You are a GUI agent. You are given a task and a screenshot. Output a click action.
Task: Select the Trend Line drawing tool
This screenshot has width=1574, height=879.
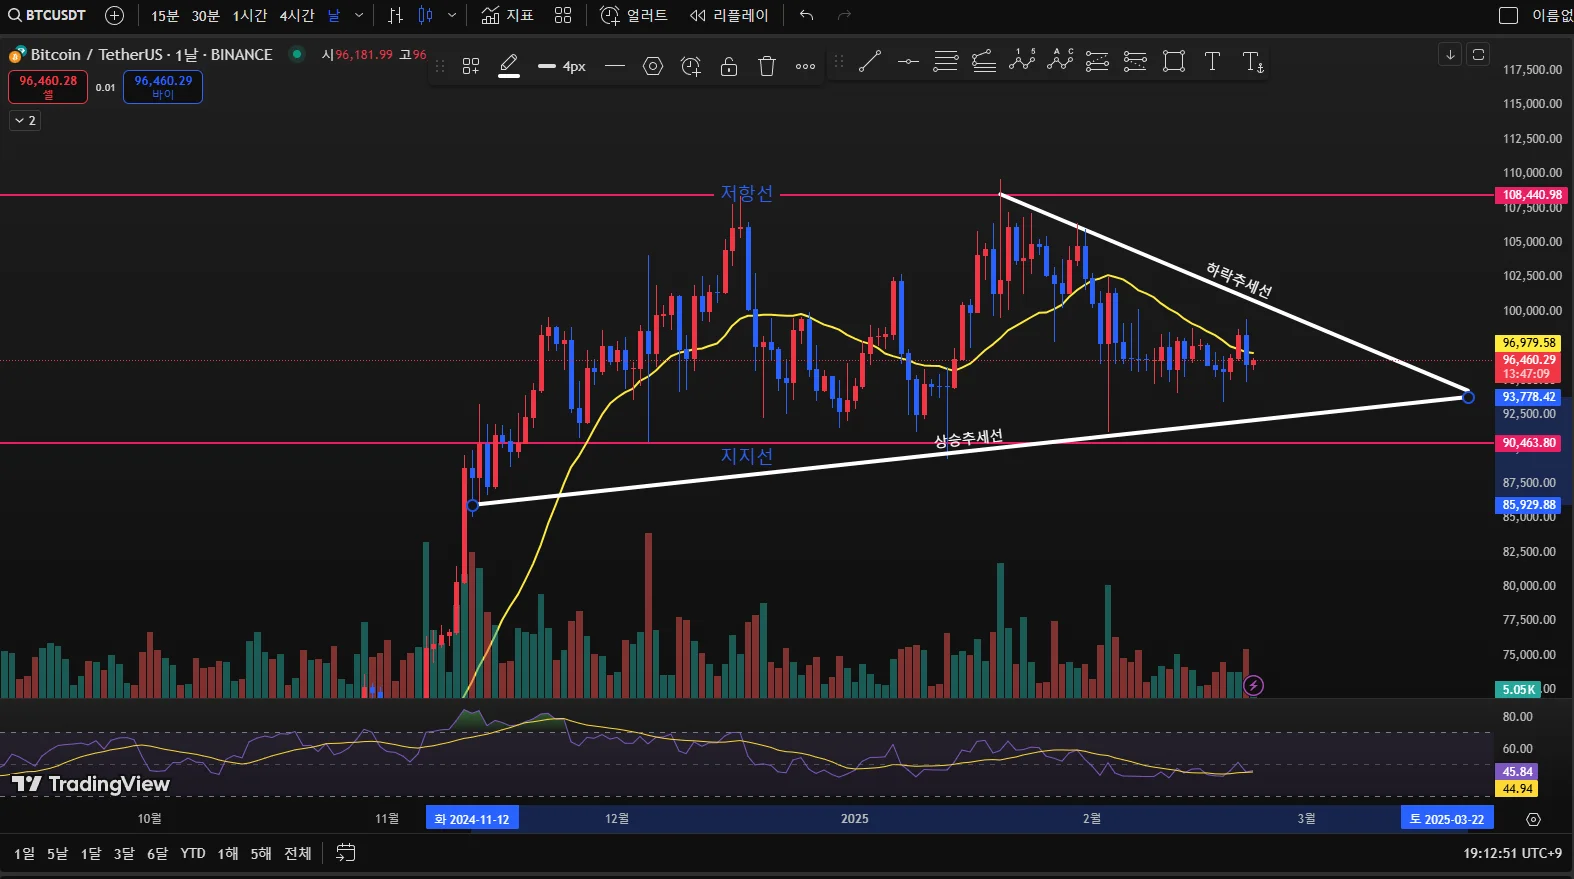870,61
